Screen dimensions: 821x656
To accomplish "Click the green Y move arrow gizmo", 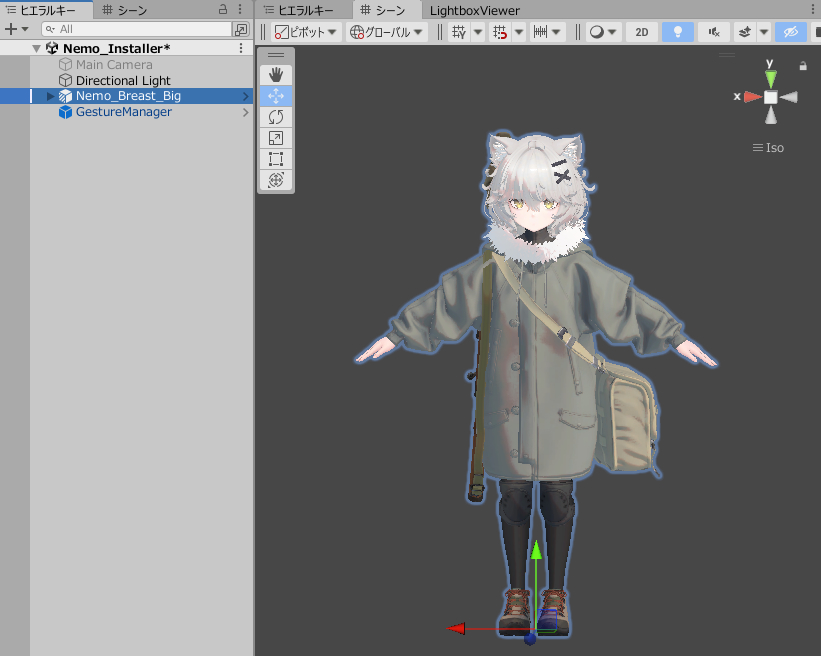I will tap(536, 552).
